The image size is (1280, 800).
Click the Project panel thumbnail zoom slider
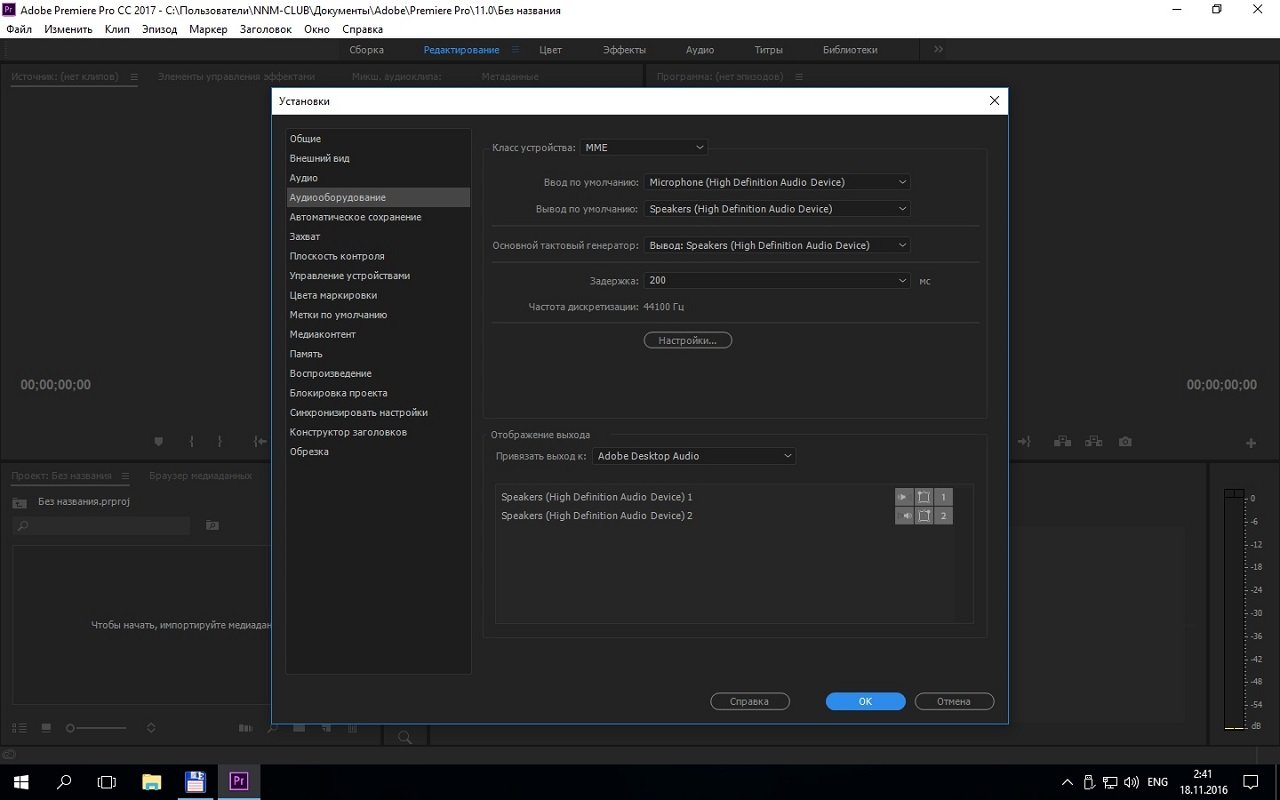100,728
